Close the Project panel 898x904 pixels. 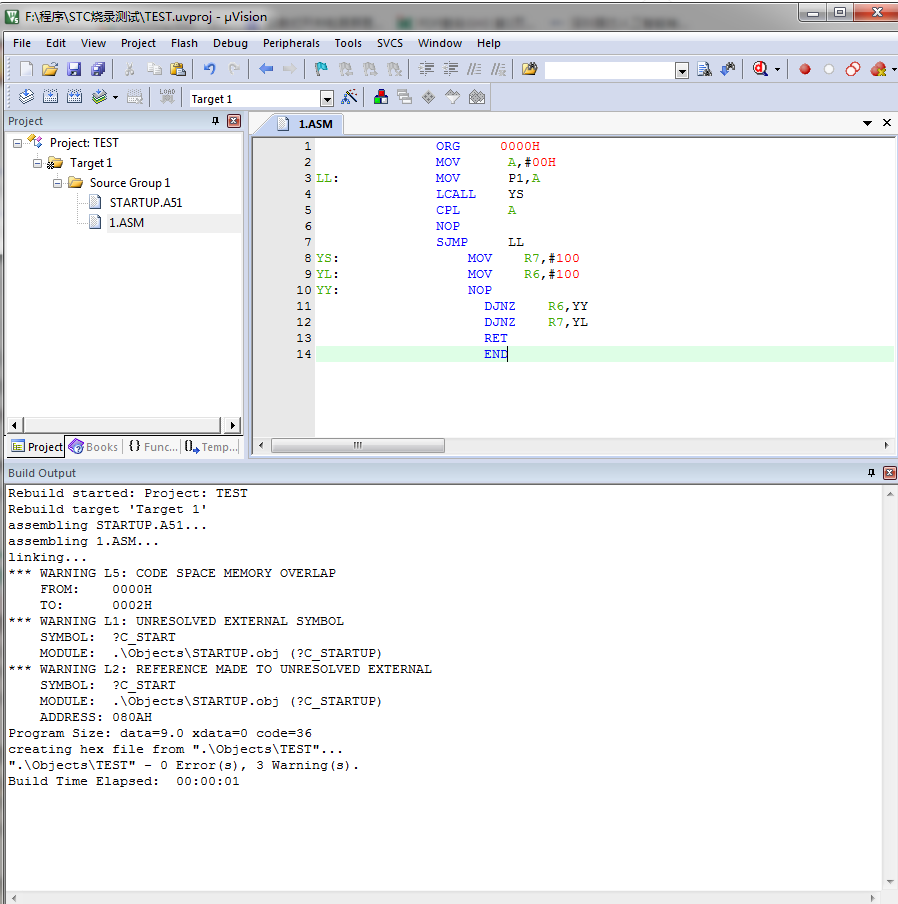click(234, 121)
